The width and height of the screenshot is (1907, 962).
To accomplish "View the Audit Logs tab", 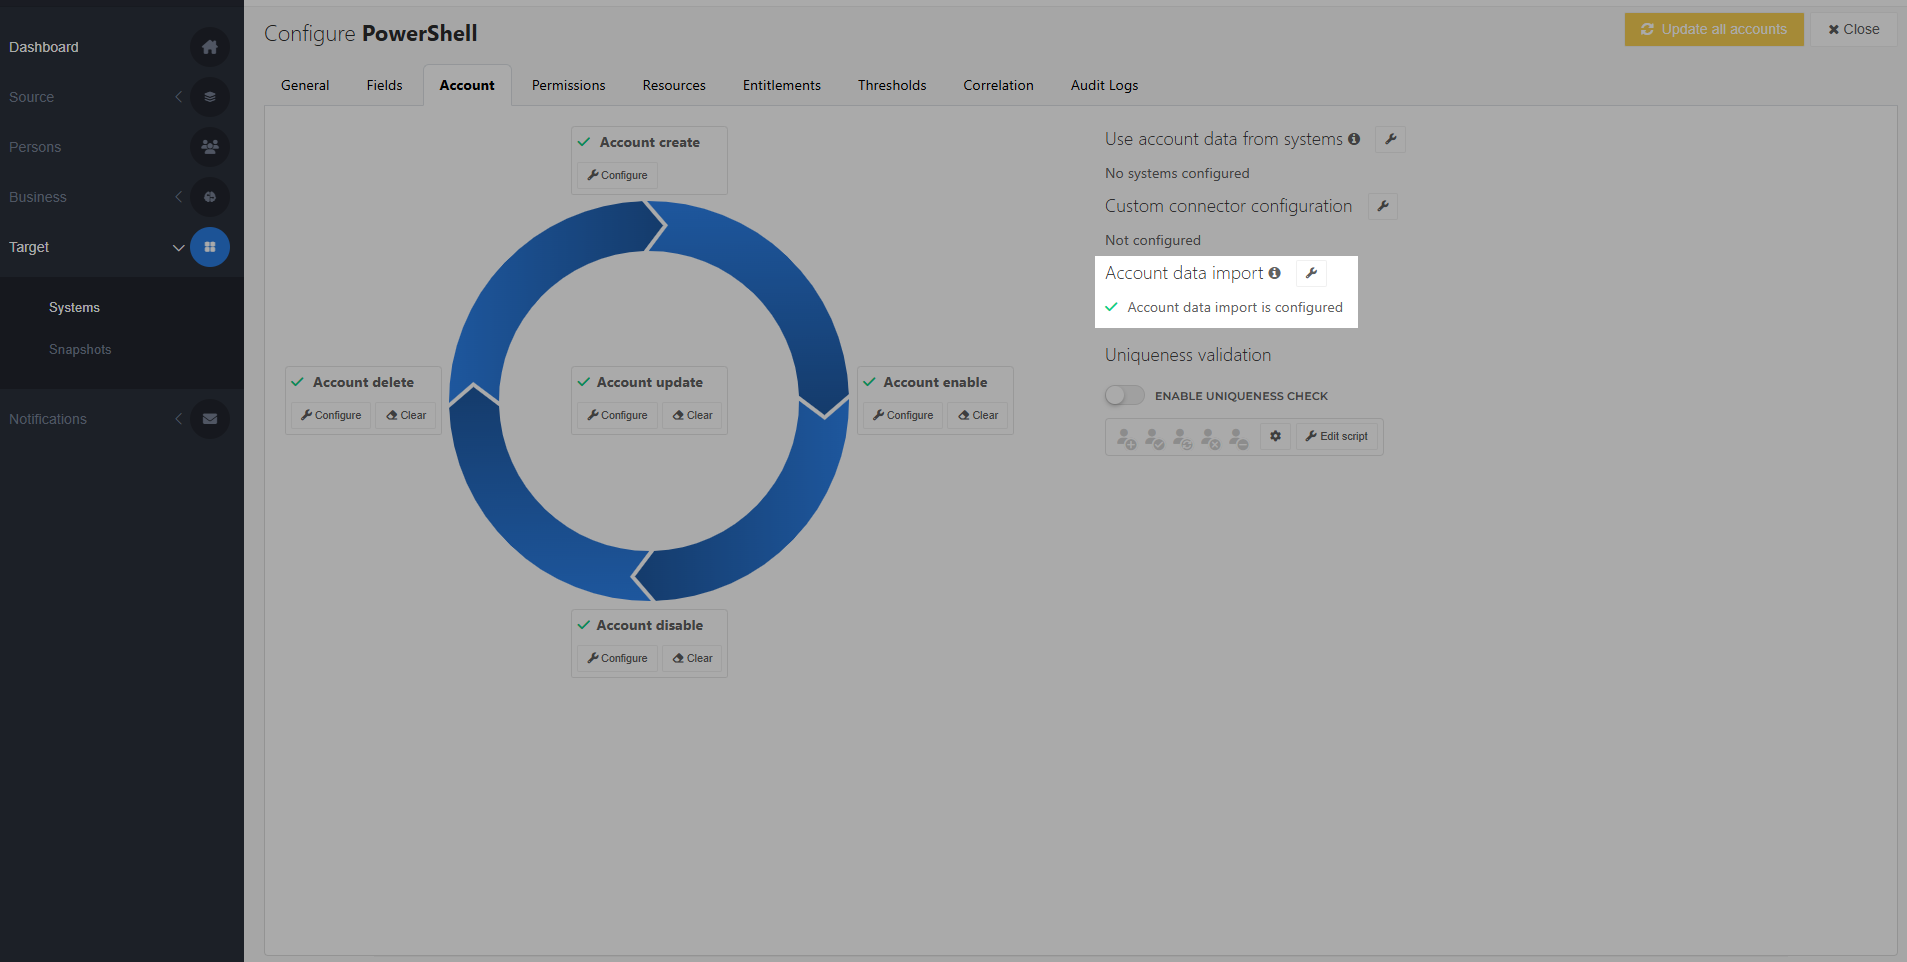I will (1104, 85).
